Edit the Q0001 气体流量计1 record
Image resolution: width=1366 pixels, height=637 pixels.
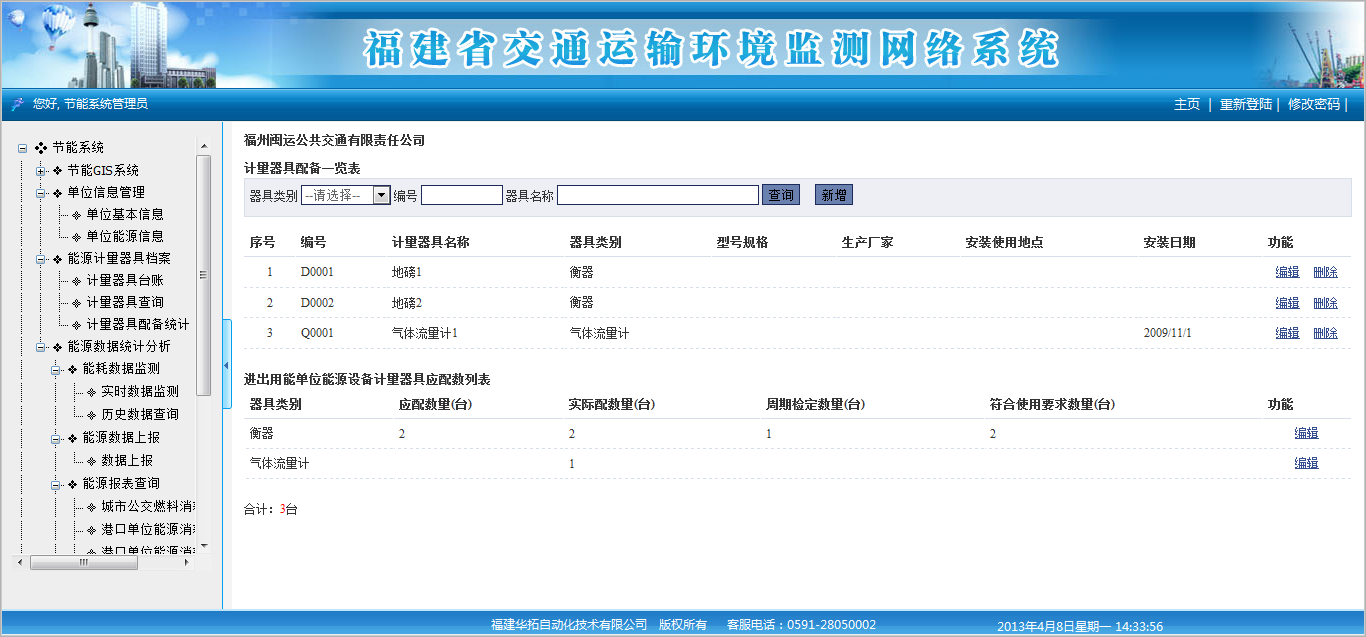[x=1288, y=333]
